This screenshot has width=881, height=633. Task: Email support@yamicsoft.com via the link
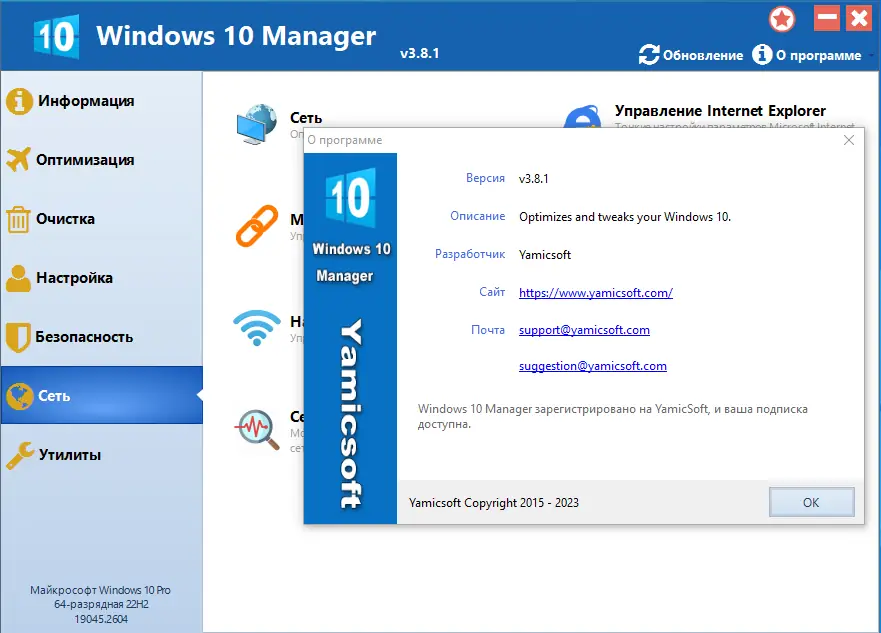584,329
